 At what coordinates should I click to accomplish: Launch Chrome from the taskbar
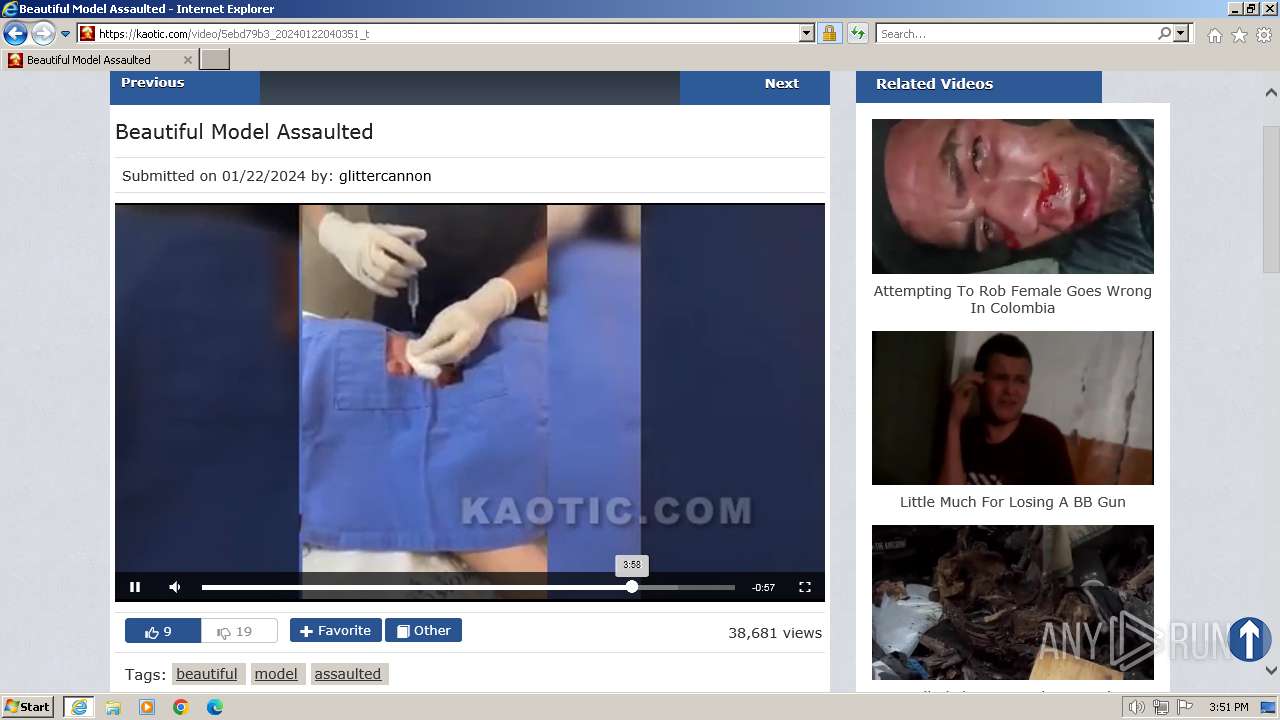click(x=181, y=707)
